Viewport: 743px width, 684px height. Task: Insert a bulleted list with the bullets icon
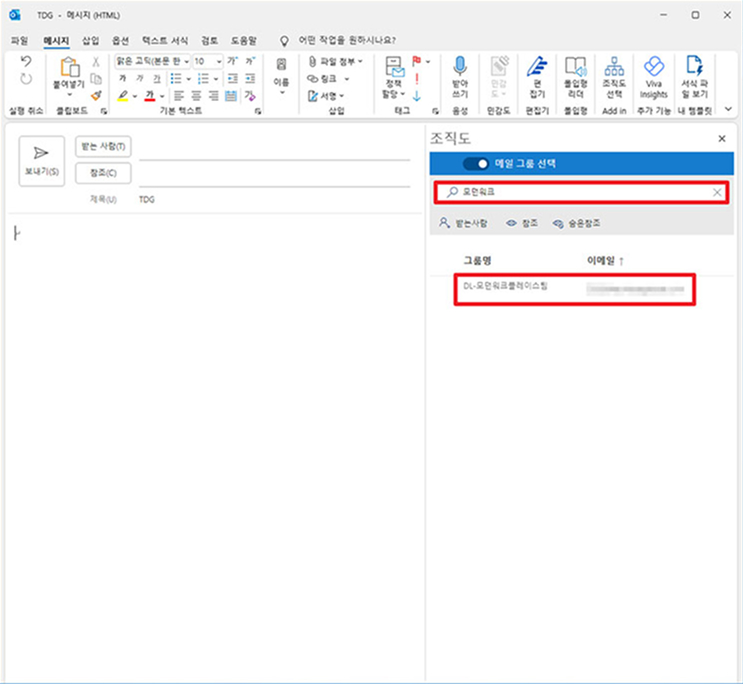(x=176, y=78)
